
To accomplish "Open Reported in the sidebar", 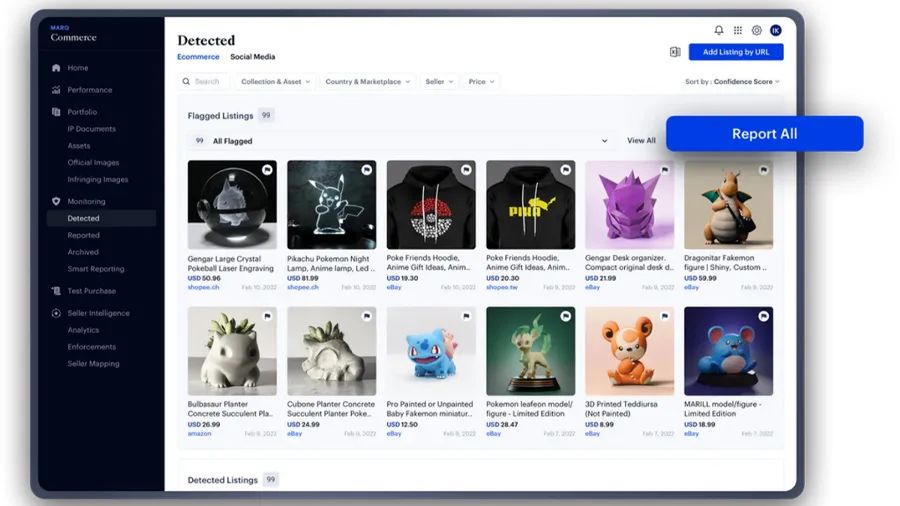I will tap(83, 235).
